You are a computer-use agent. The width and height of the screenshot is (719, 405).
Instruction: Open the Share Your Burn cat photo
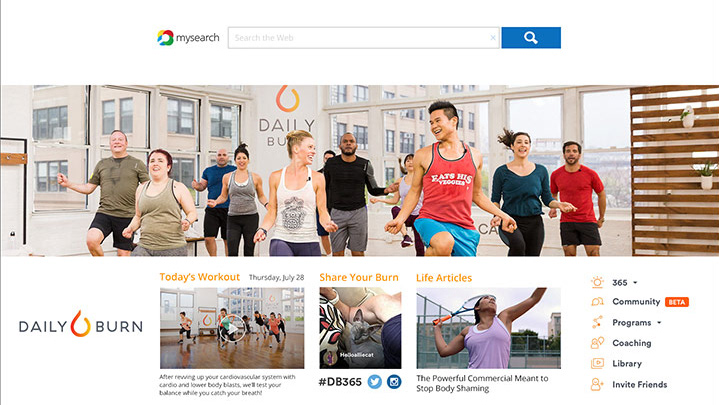[360, 328]
